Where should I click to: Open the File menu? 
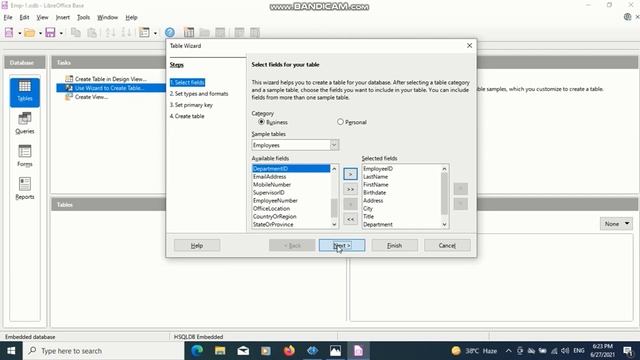tap(8, 18)
